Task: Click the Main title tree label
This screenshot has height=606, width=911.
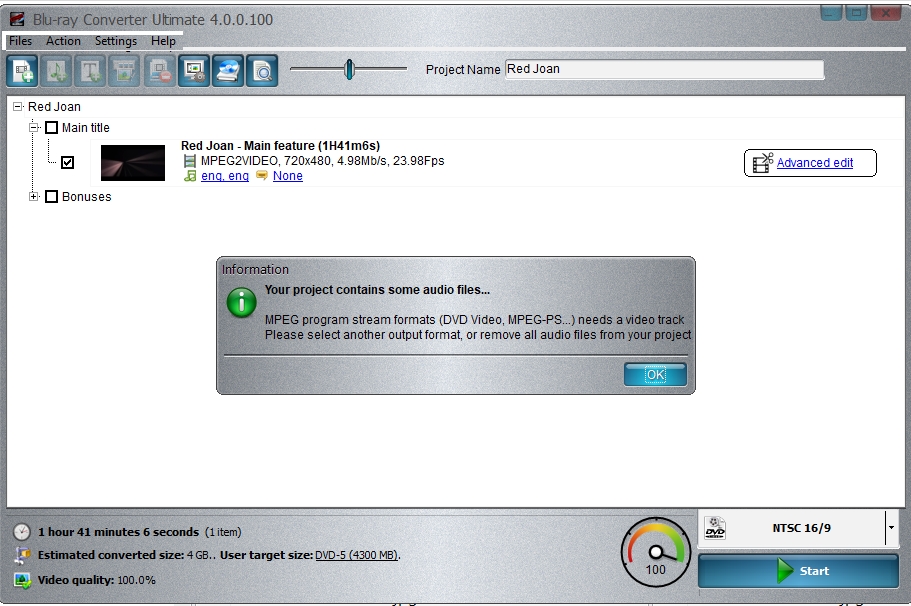Action: (x=85, y=128)
